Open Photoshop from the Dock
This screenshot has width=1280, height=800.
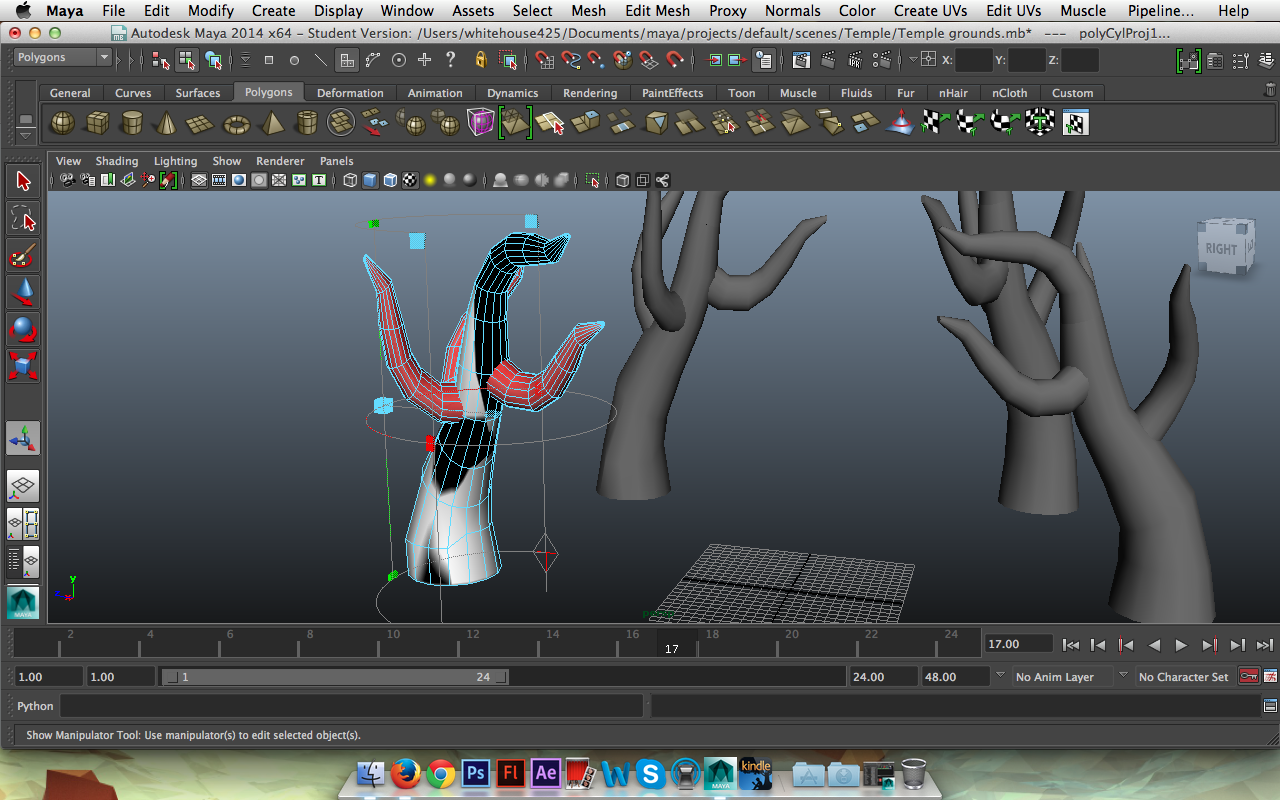pyautogui.click(x=476, y=773)
